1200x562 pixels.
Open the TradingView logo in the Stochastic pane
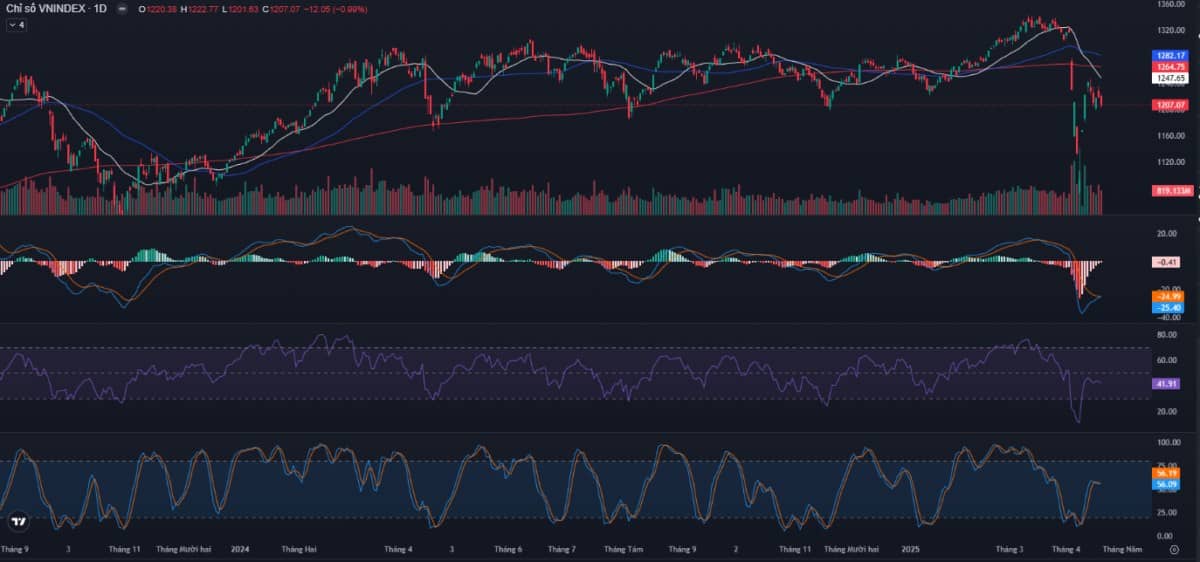pos(17,522)
